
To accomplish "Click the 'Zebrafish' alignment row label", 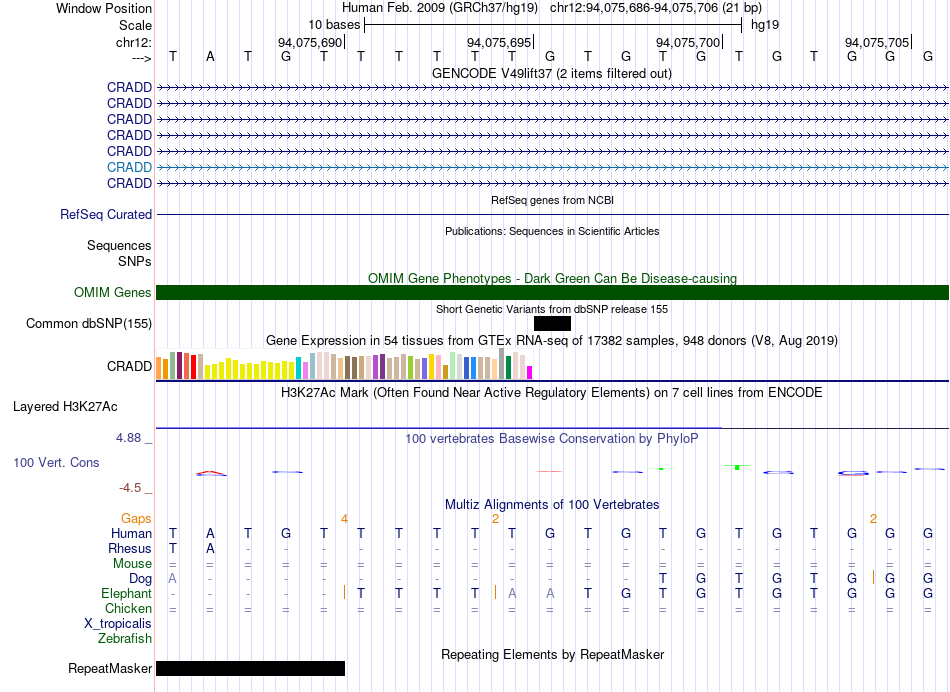I will pyautogui.click(x=125, y=639).
